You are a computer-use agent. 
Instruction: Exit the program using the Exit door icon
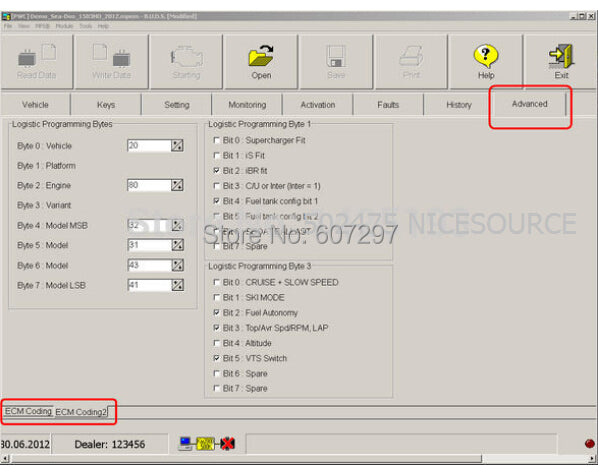pyautogui.click(x=561, y=56)
